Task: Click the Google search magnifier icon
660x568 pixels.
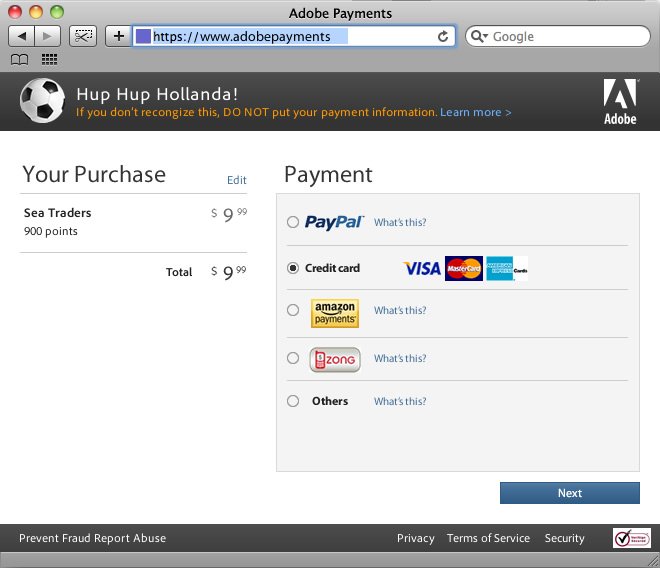Action: point(477,36)
